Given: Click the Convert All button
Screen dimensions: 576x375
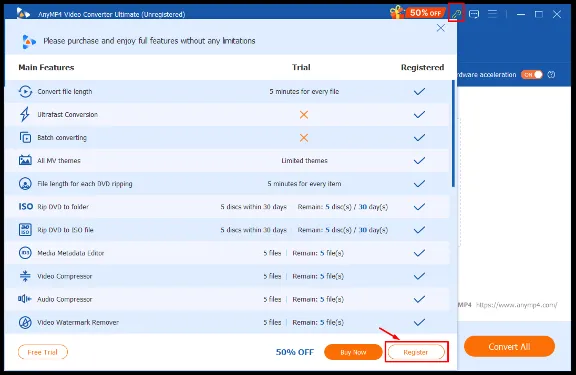Looking at the screenshot, I should tap(509, 346).
